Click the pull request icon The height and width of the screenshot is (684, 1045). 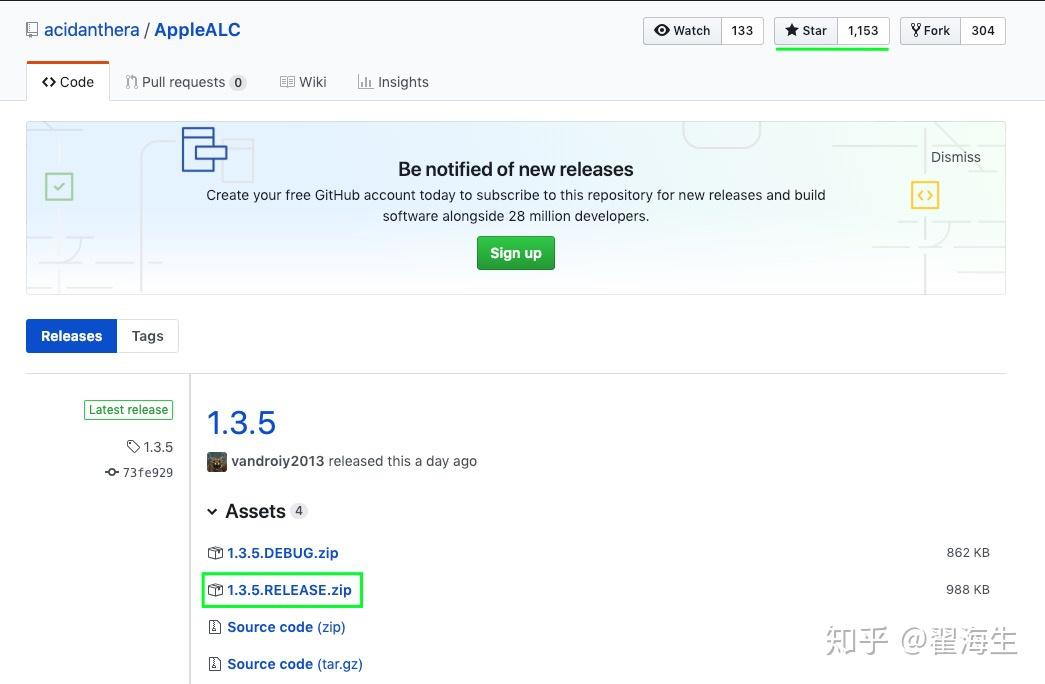(x=131, y=82)
